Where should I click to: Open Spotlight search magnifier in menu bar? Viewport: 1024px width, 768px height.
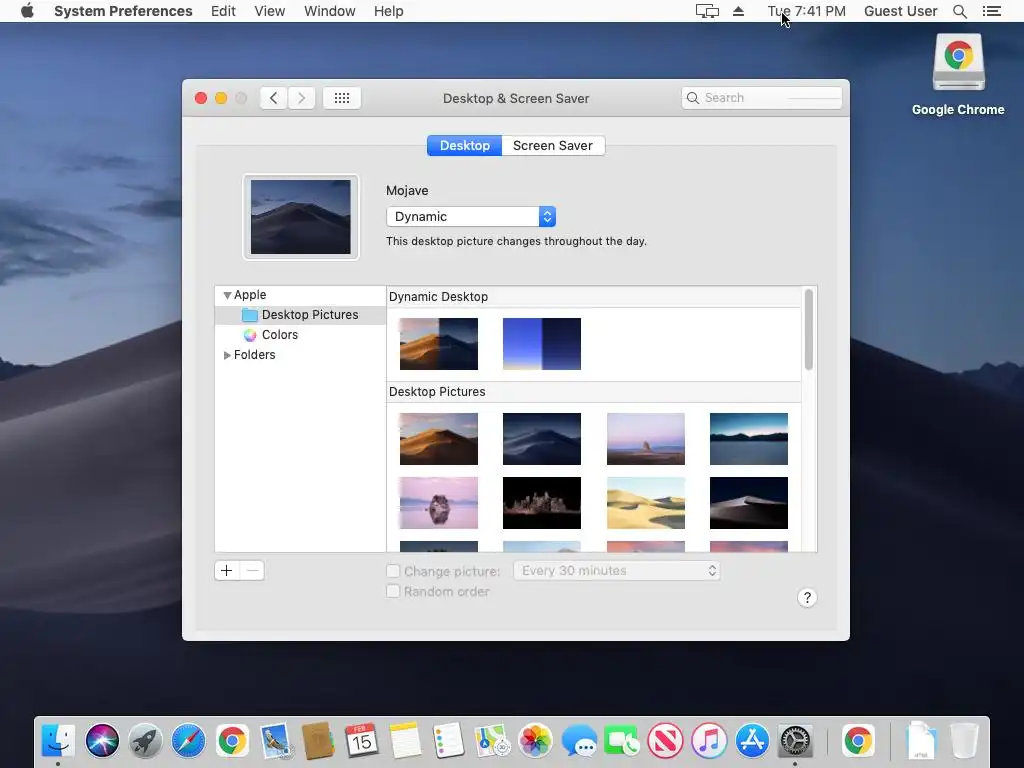(x=959, y=11)
